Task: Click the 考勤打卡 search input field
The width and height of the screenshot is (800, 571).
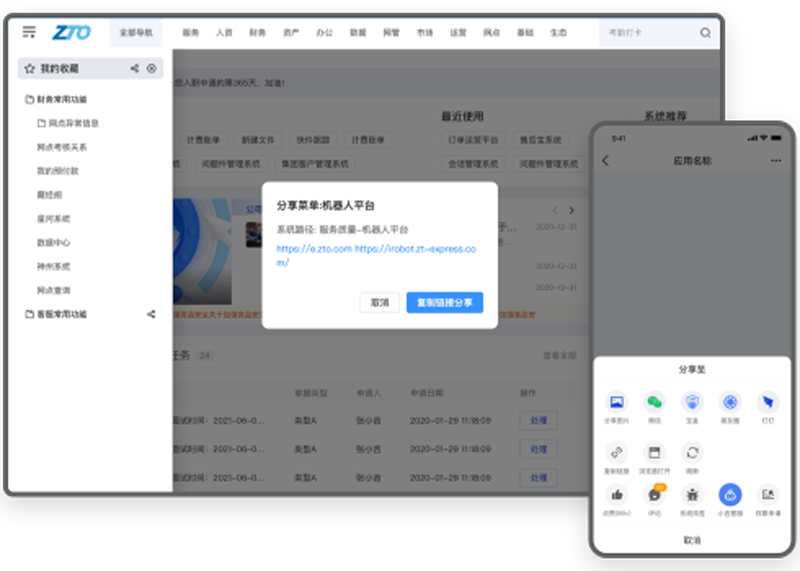Action: pos(650,33)
